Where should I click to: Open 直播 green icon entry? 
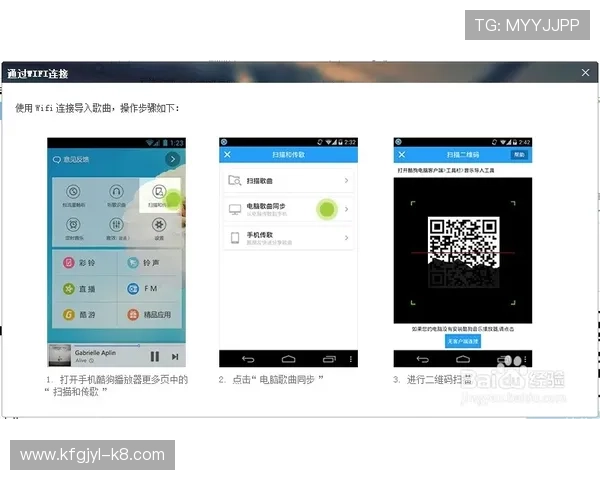[69, 289]
